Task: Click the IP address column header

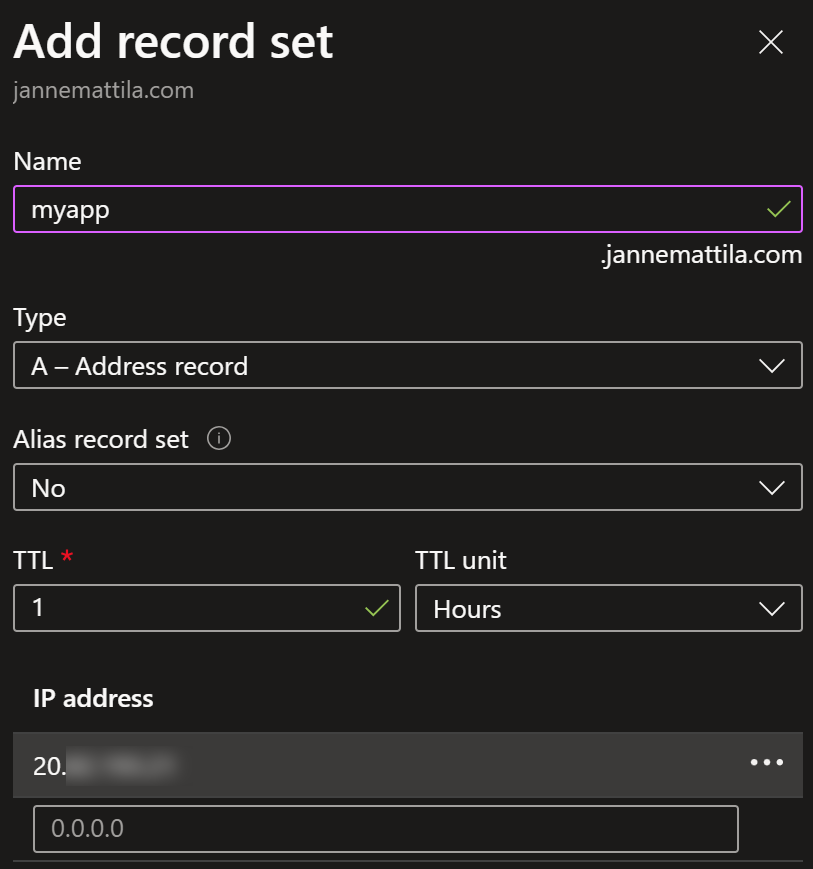Action: [93, 698]
